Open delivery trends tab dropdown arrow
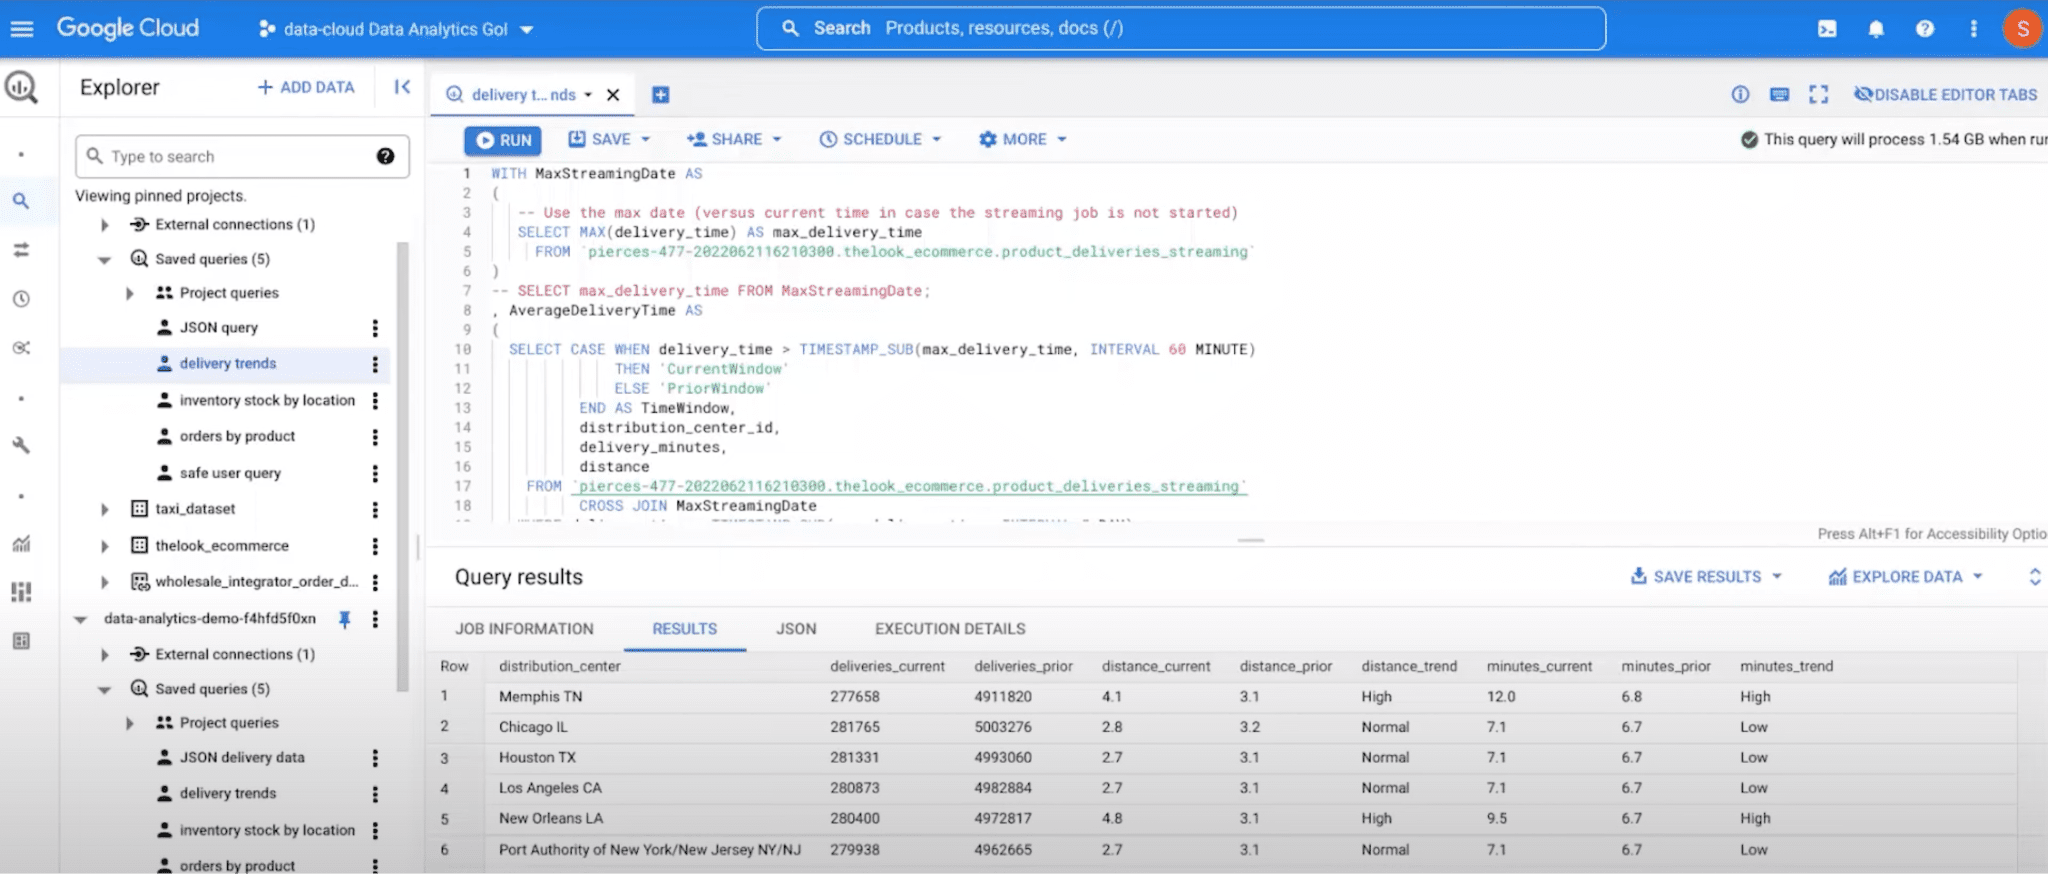This screenshot has width=2048, height=874. pyautogui.click(x=588, y=95)
